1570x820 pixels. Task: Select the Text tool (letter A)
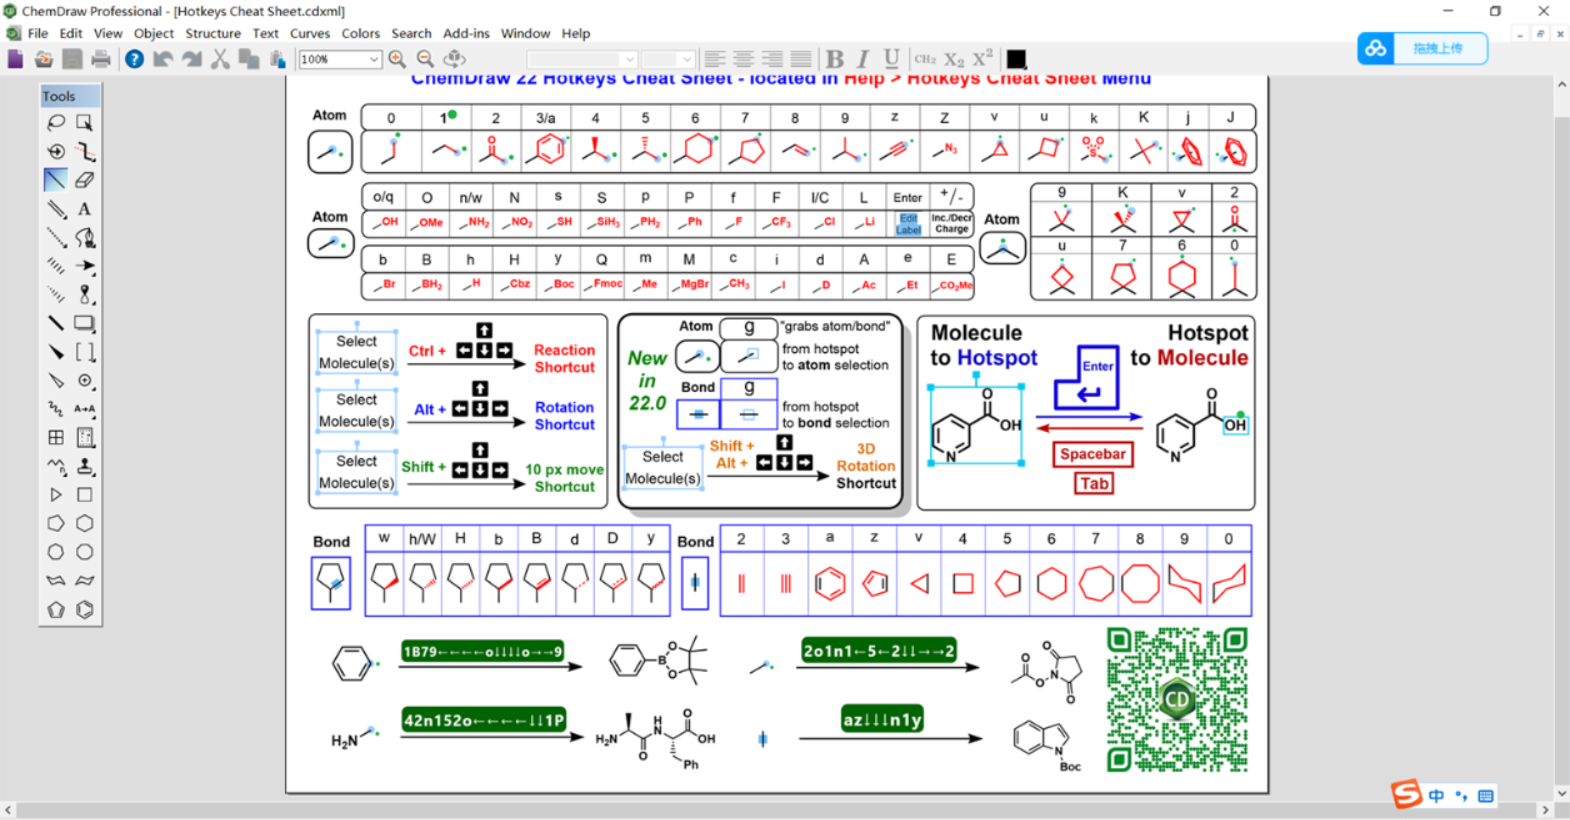tap(85, 209)
